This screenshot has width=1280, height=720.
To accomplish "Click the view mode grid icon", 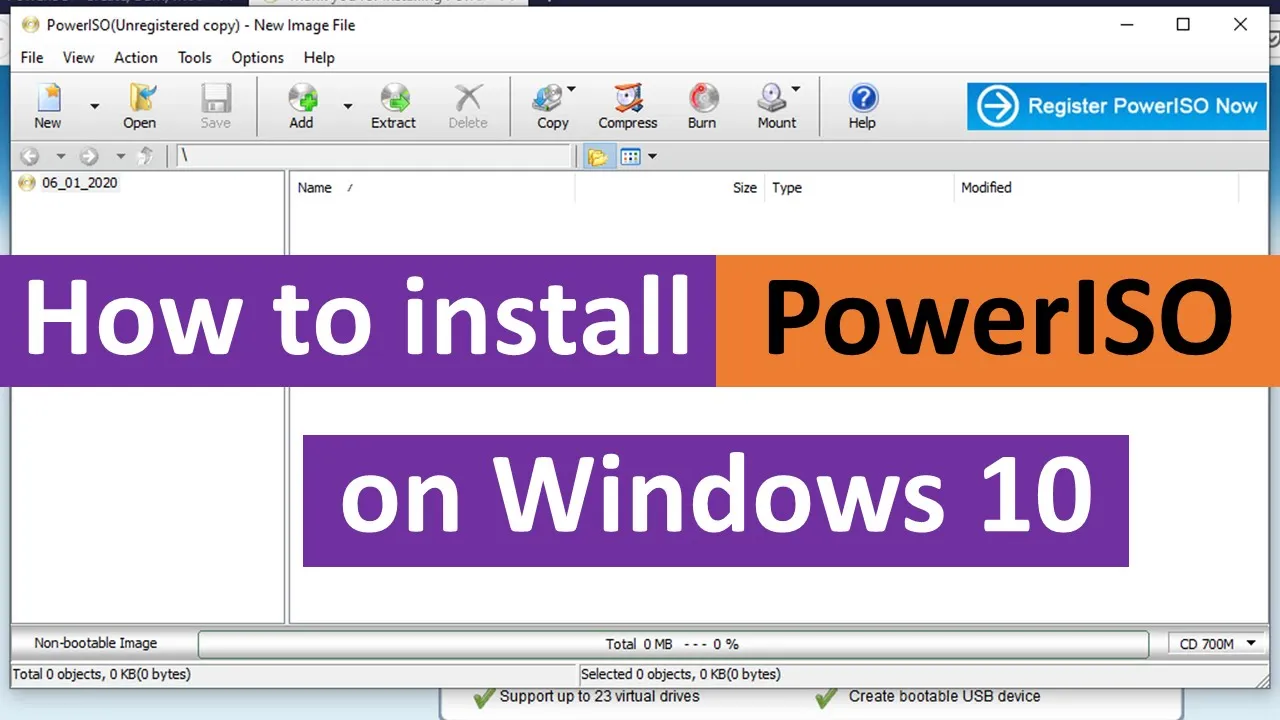I will click(x=630, y=156).
